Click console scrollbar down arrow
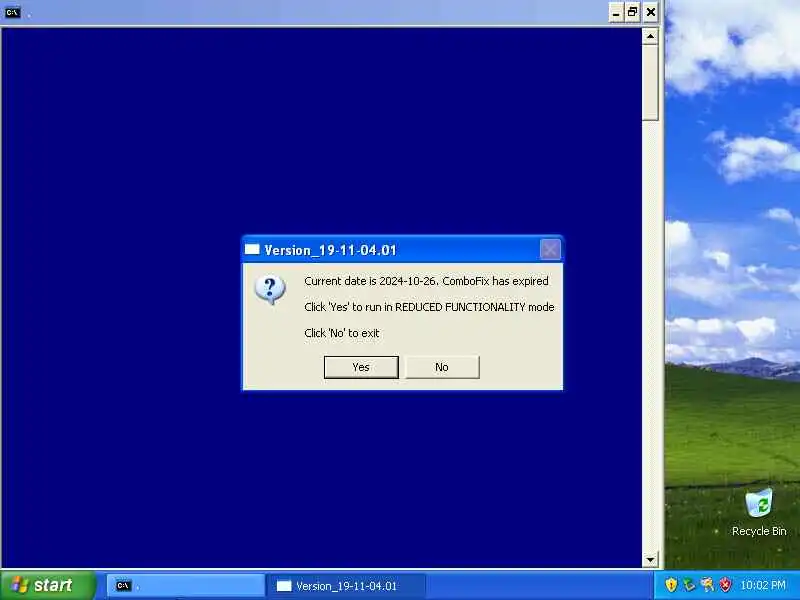 tap(650, 559)
